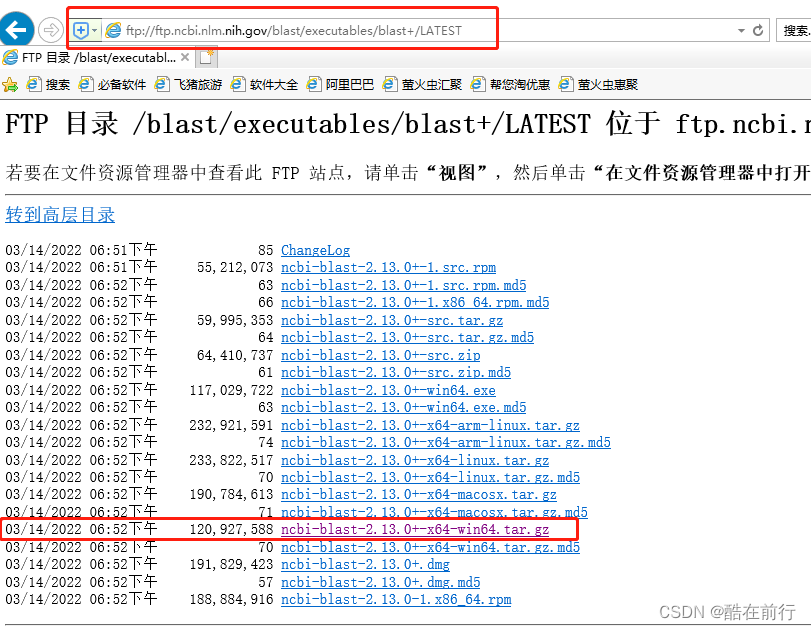Switch to the FTP 目录 tab

tap(90, 58)
